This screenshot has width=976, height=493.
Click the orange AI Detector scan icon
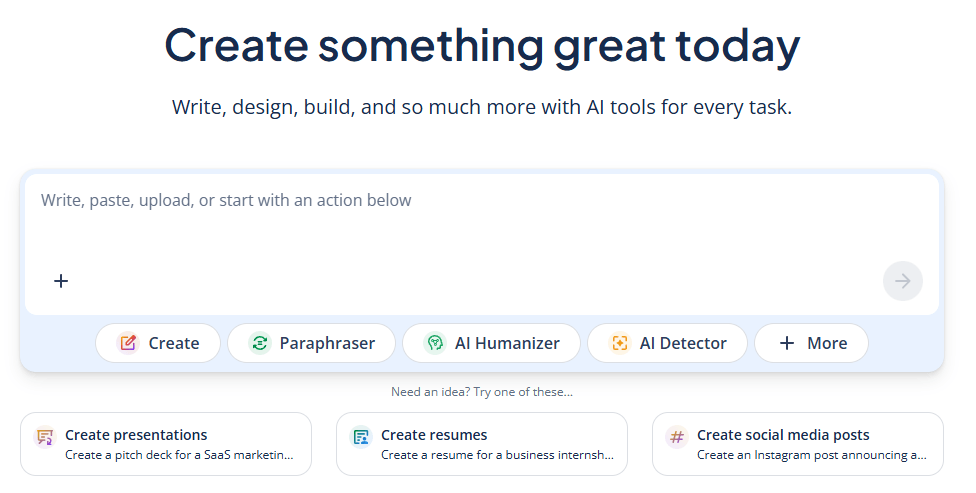[619, 343]
